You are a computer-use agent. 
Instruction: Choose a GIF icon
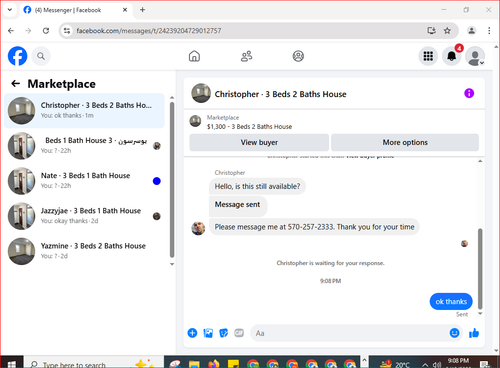[x=239, y=333]
